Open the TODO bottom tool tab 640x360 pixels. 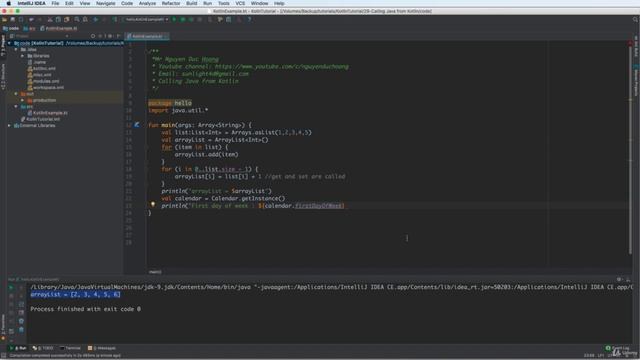pyautogui.click(x=43, y=348)
